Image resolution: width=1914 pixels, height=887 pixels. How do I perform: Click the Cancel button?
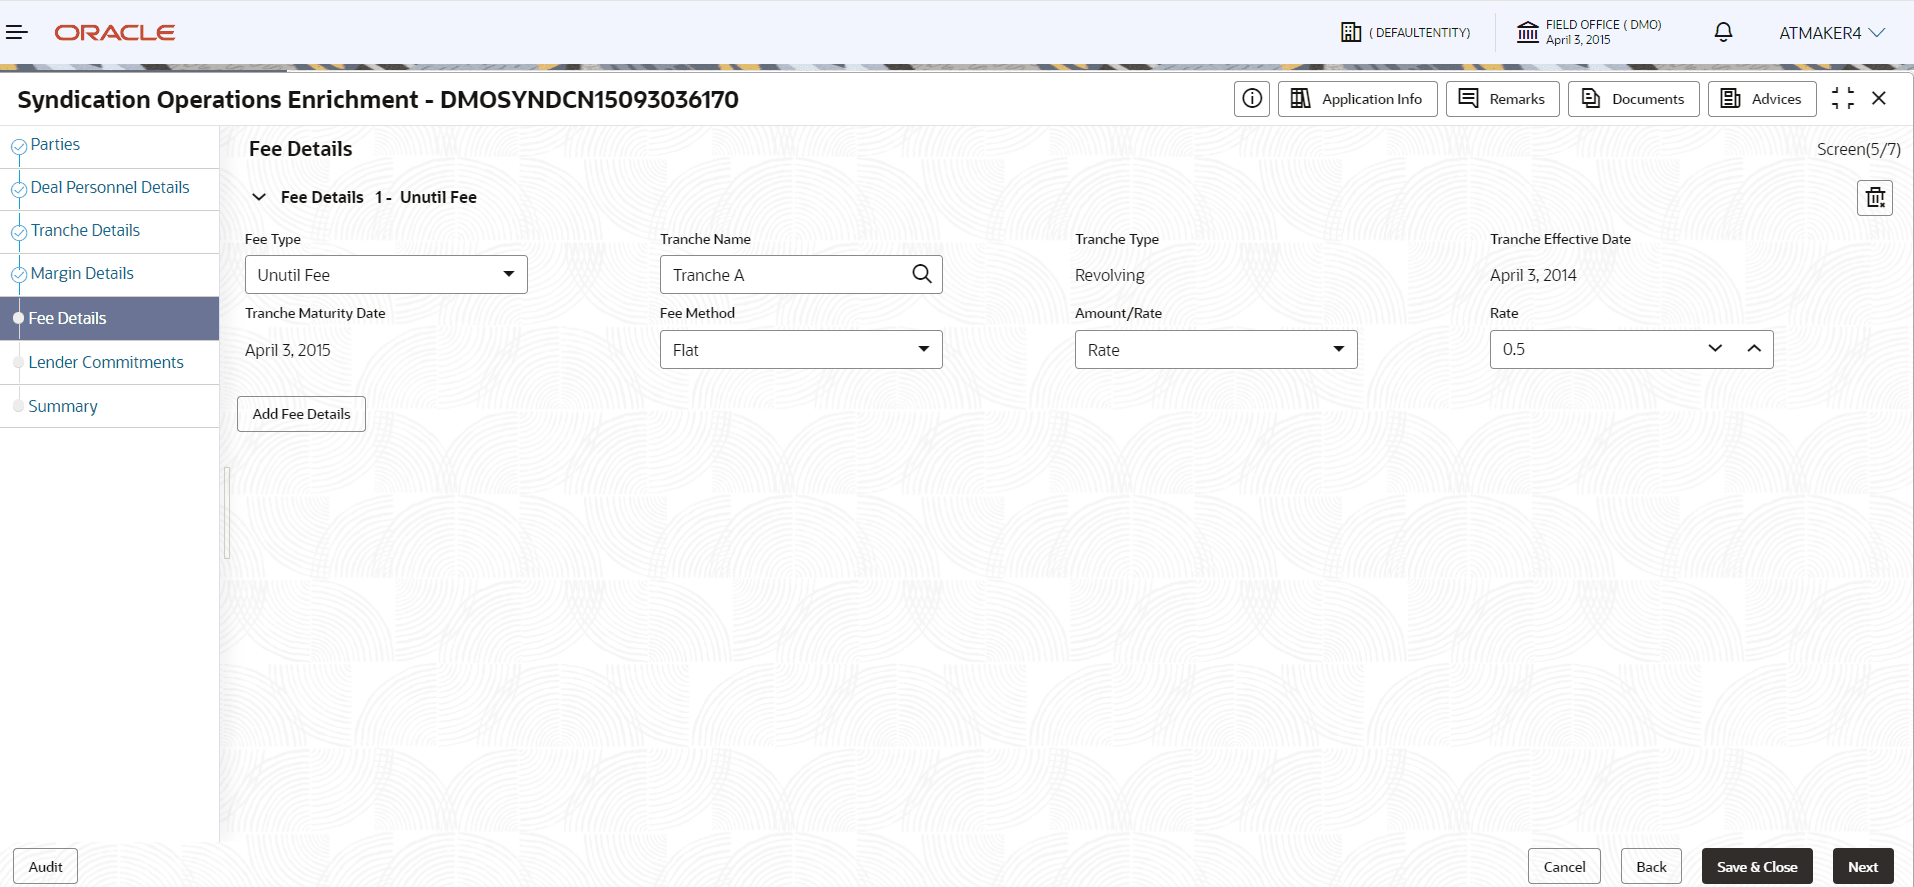coord(1564,867)
